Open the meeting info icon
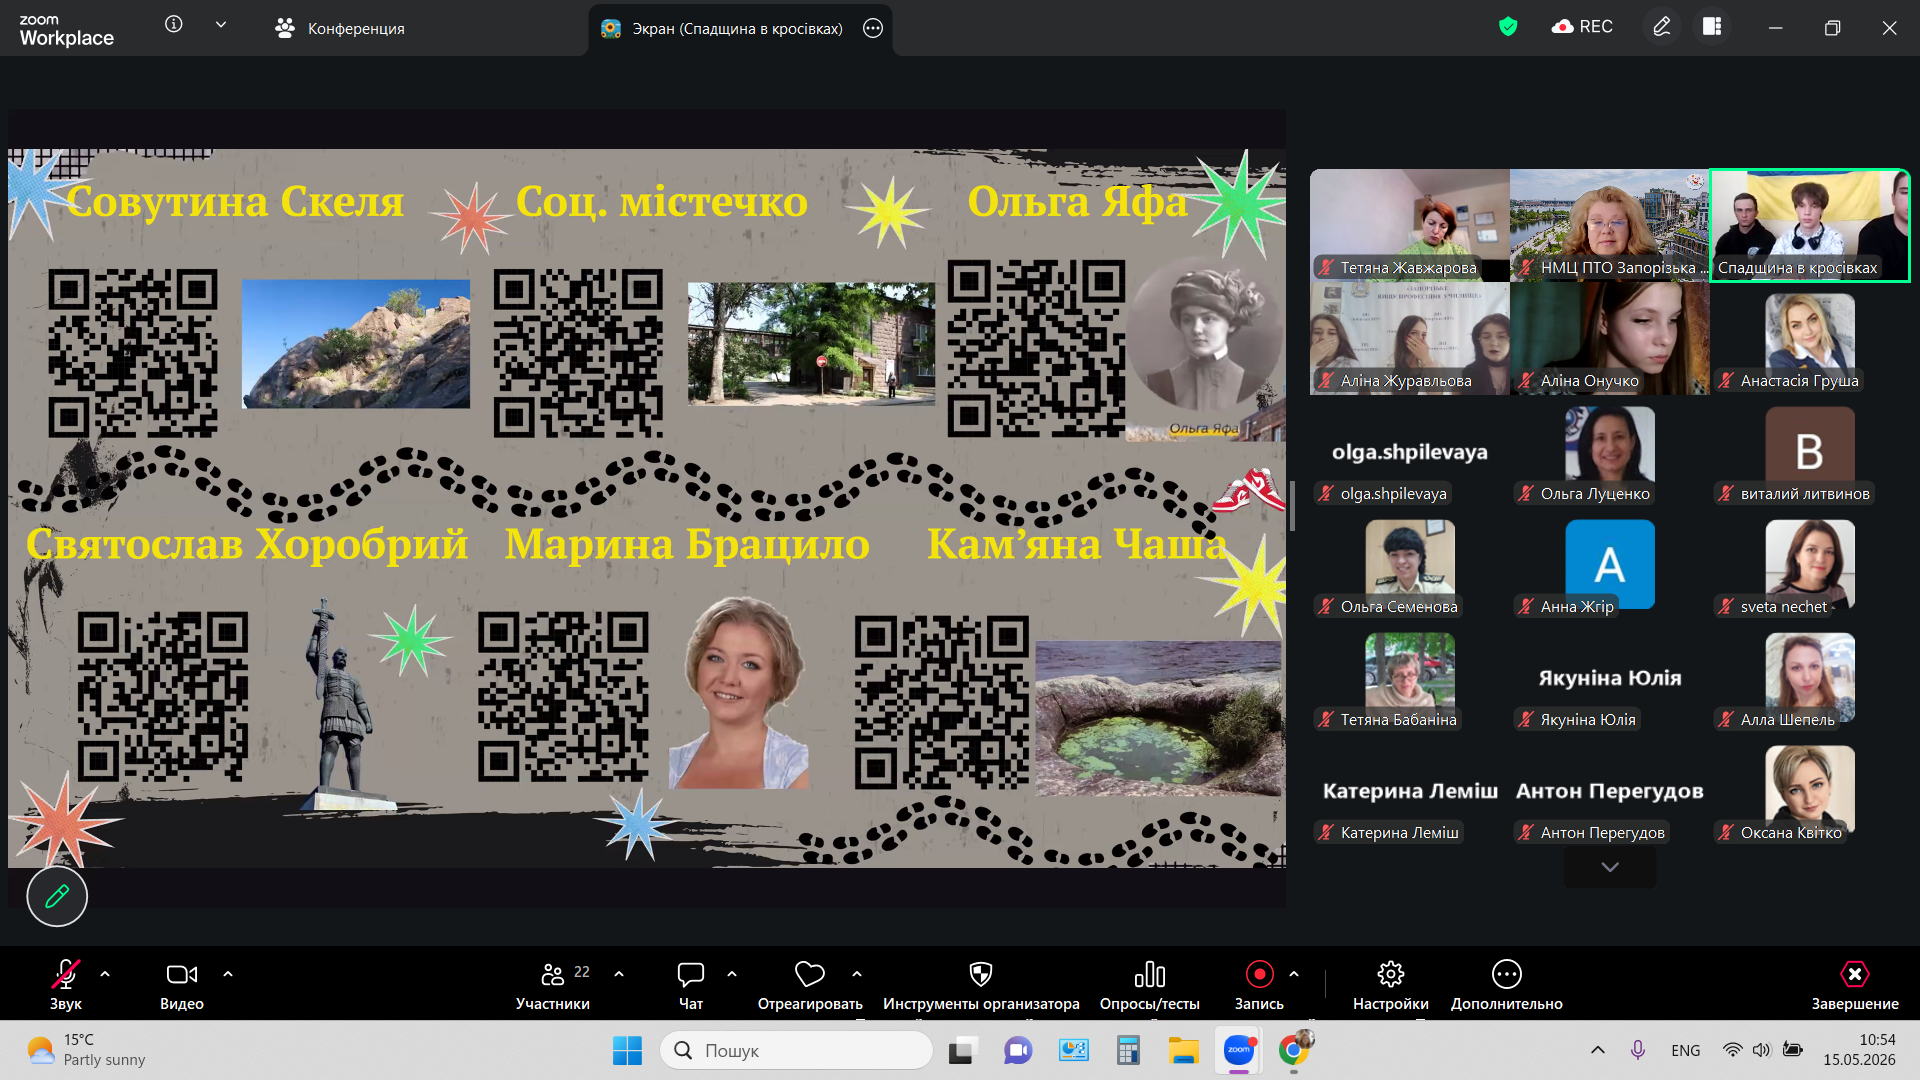Viewport: 1920px width, 1080px height. 174,24
